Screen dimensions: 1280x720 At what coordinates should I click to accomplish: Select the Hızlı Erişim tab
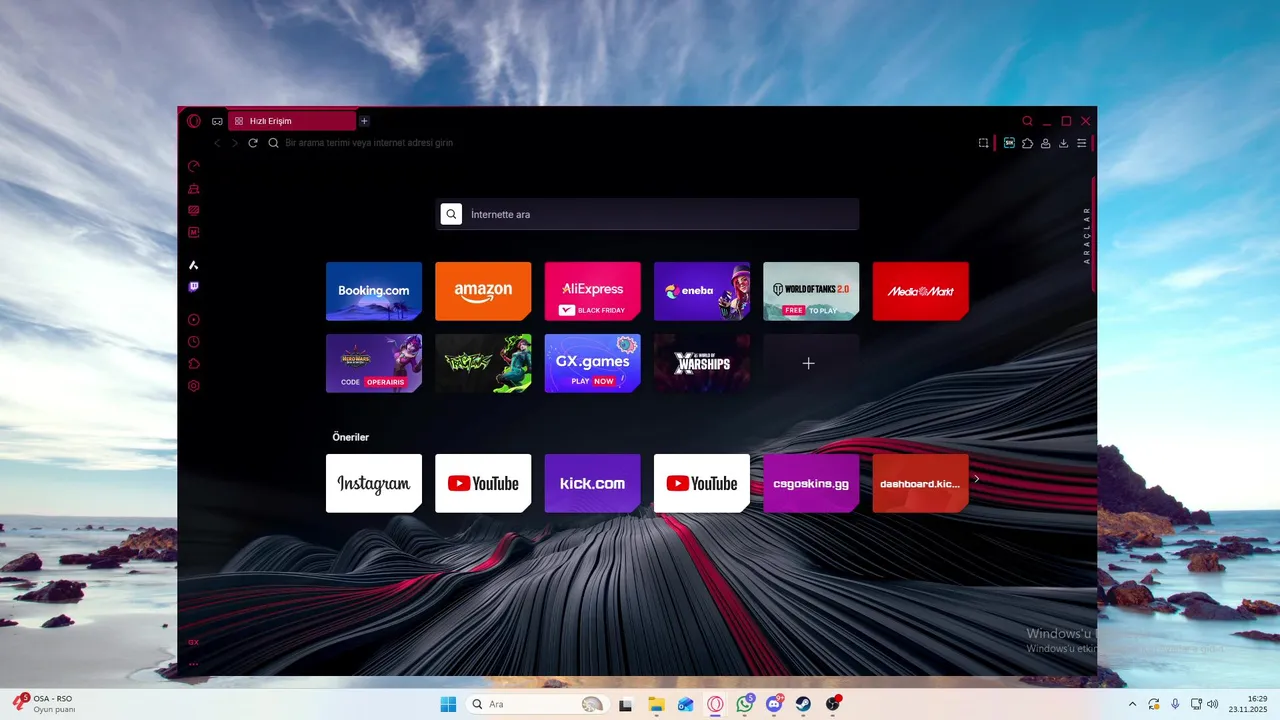pos(292,121)
